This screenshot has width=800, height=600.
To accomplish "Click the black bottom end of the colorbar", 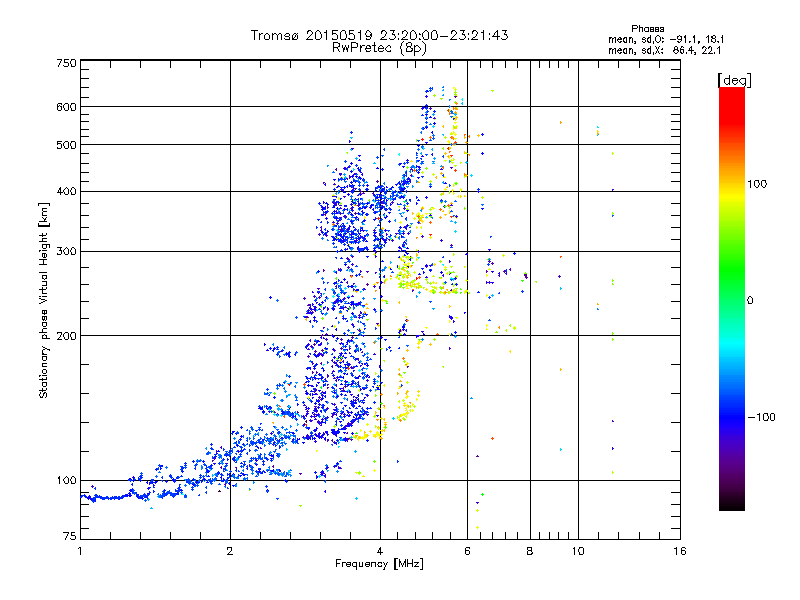I will (x=732, y=503).
